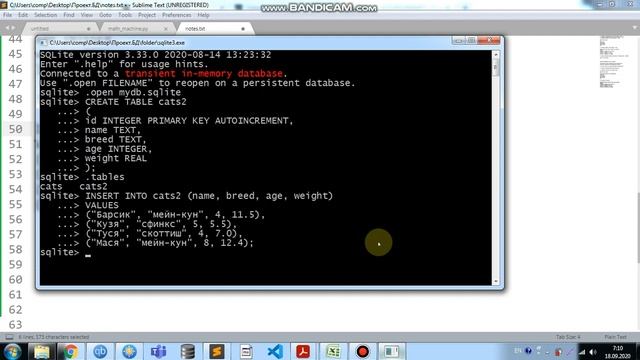The height and width of the screenshot is (360, 640).
Task: Close the math_machine.py tab
Action: click(166, 29)
